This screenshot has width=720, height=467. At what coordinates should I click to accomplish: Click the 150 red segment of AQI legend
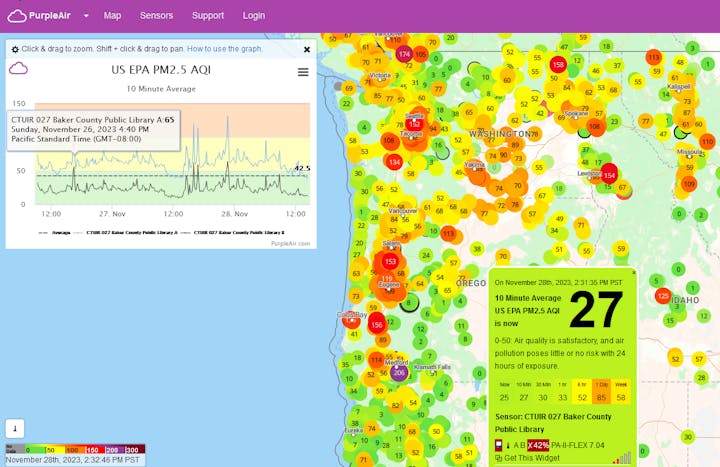tap(95, 450)
